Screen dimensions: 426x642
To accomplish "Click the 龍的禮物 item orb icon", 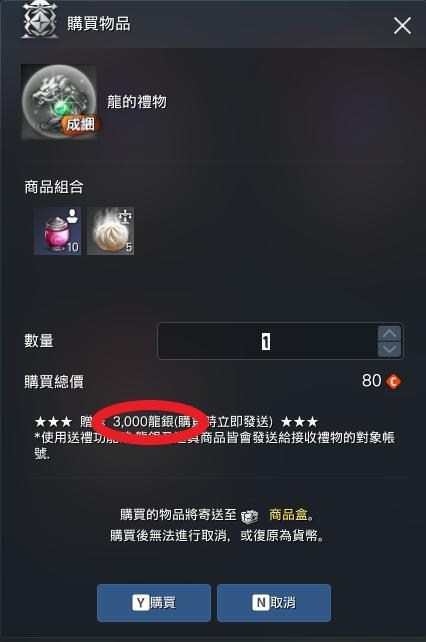I will [59, 102].
